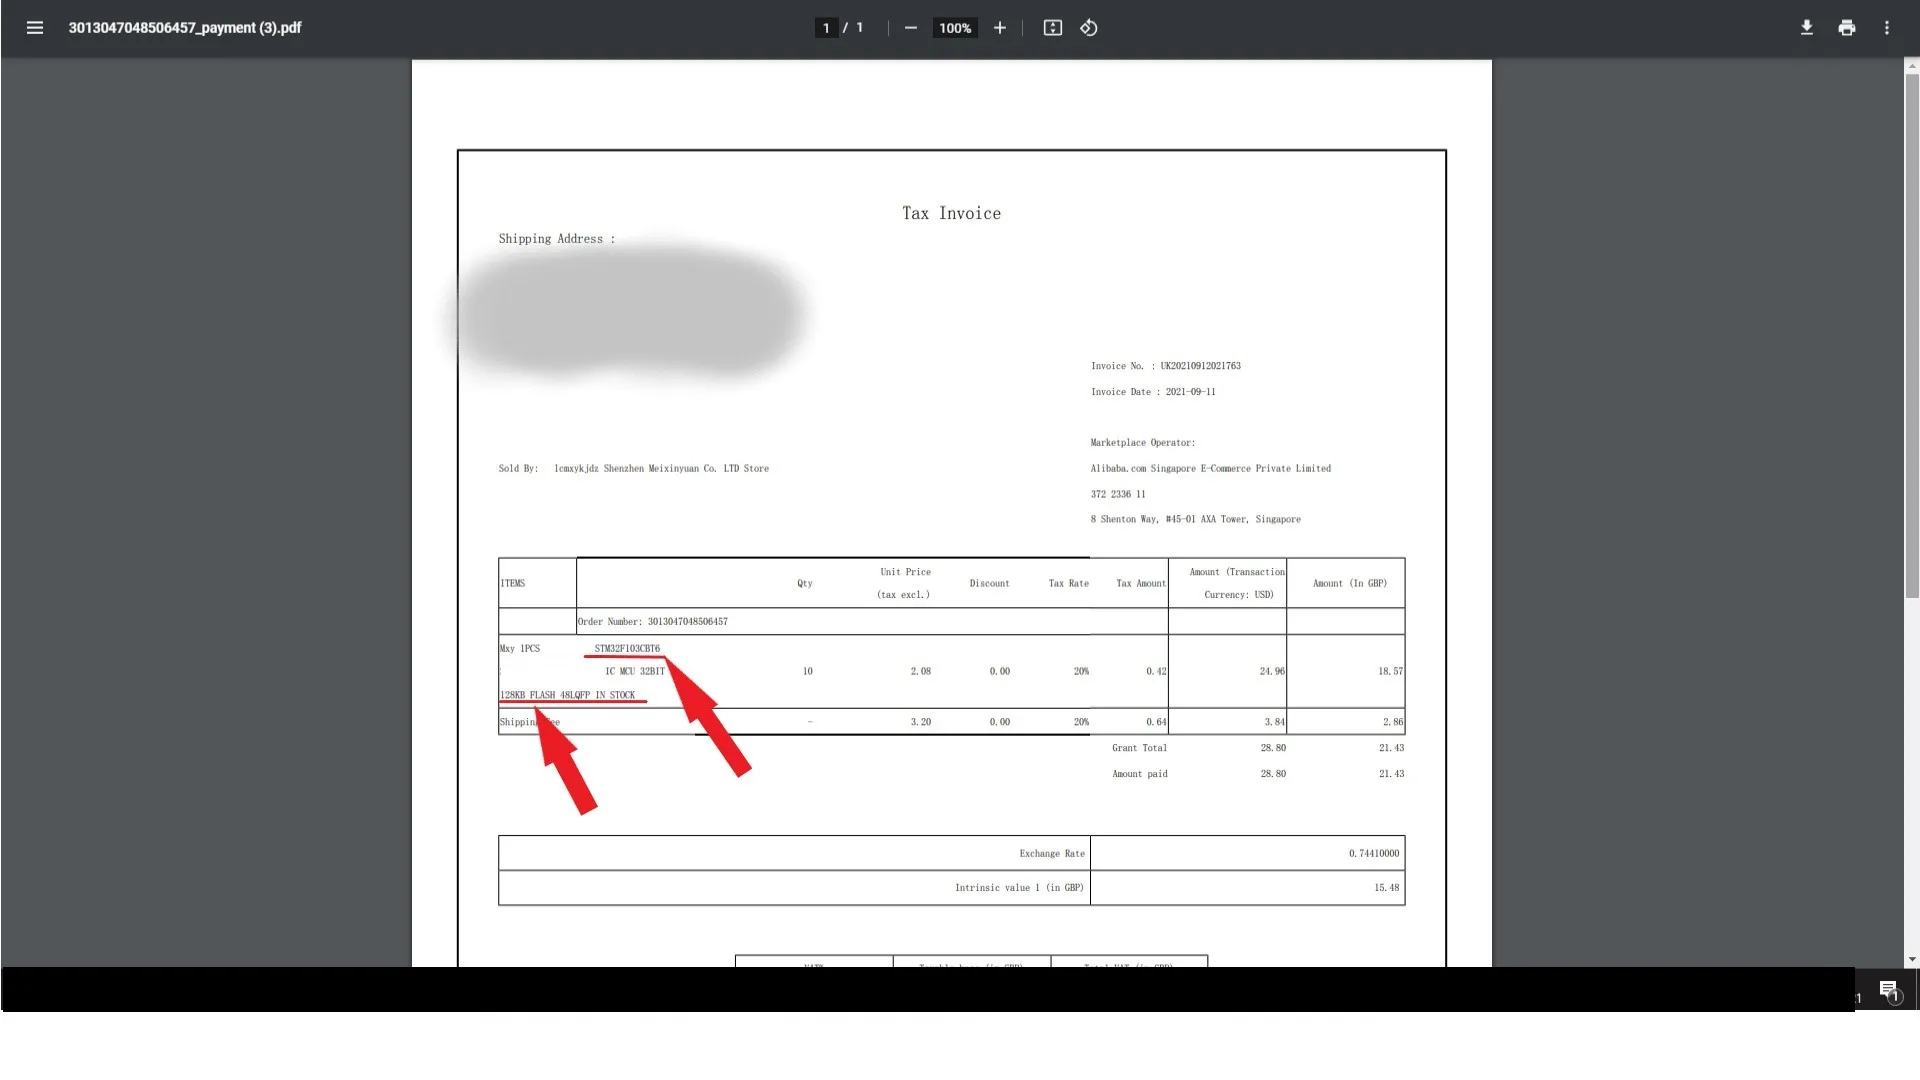Print the invoice document
Viewport: 1920px width, 1080px height.
[1846, 28]
